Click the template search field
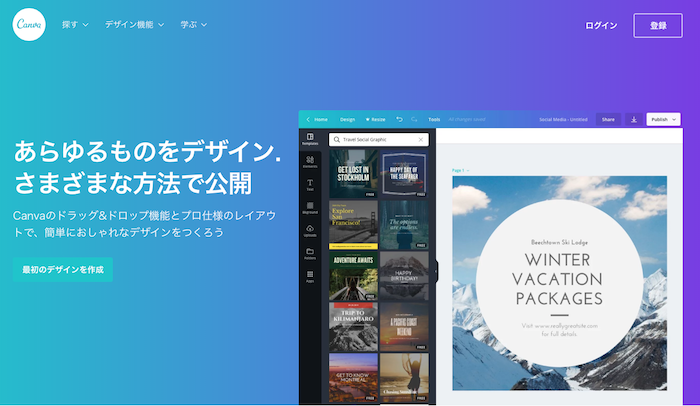 379,139
